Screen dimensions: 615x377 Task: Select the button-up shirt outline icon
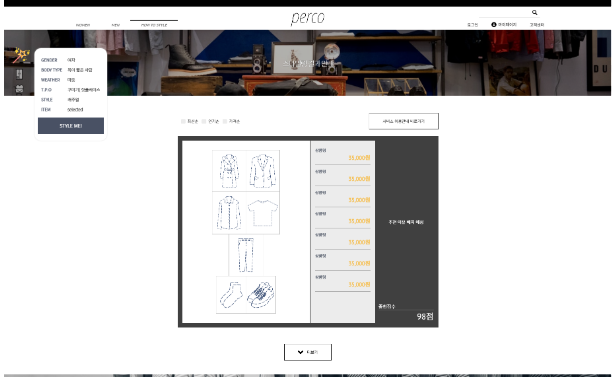click(x=229, y=213)
